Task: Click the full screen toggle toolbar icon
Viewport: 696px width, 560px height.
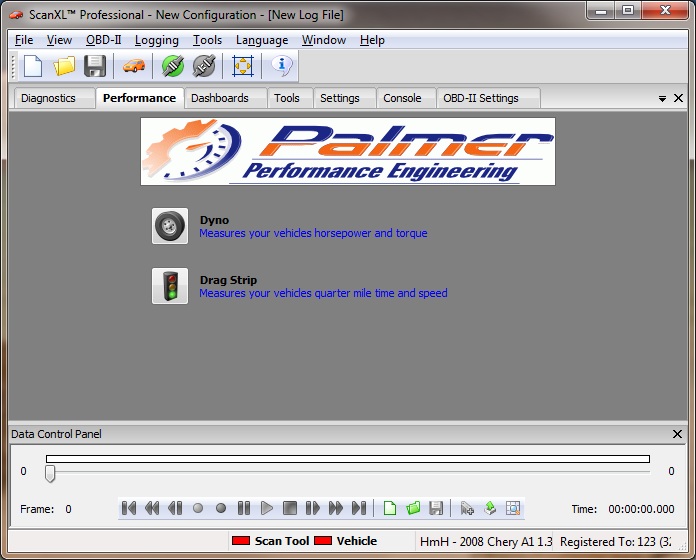Action: (243, 67)
